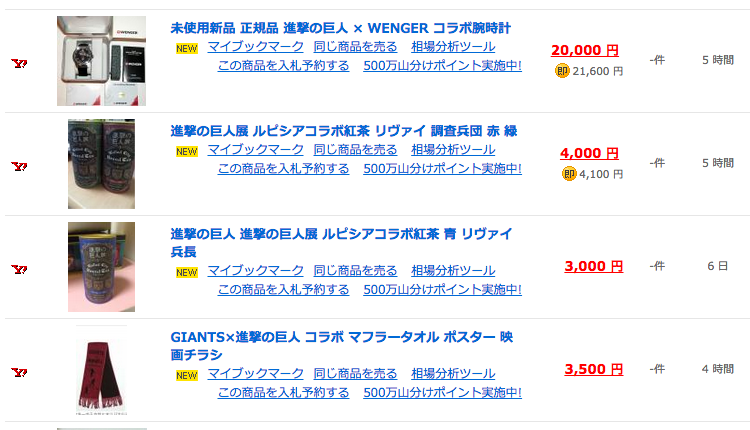Click the buy-now 即 icon next to 4,100 円

(x=568, y=174)
